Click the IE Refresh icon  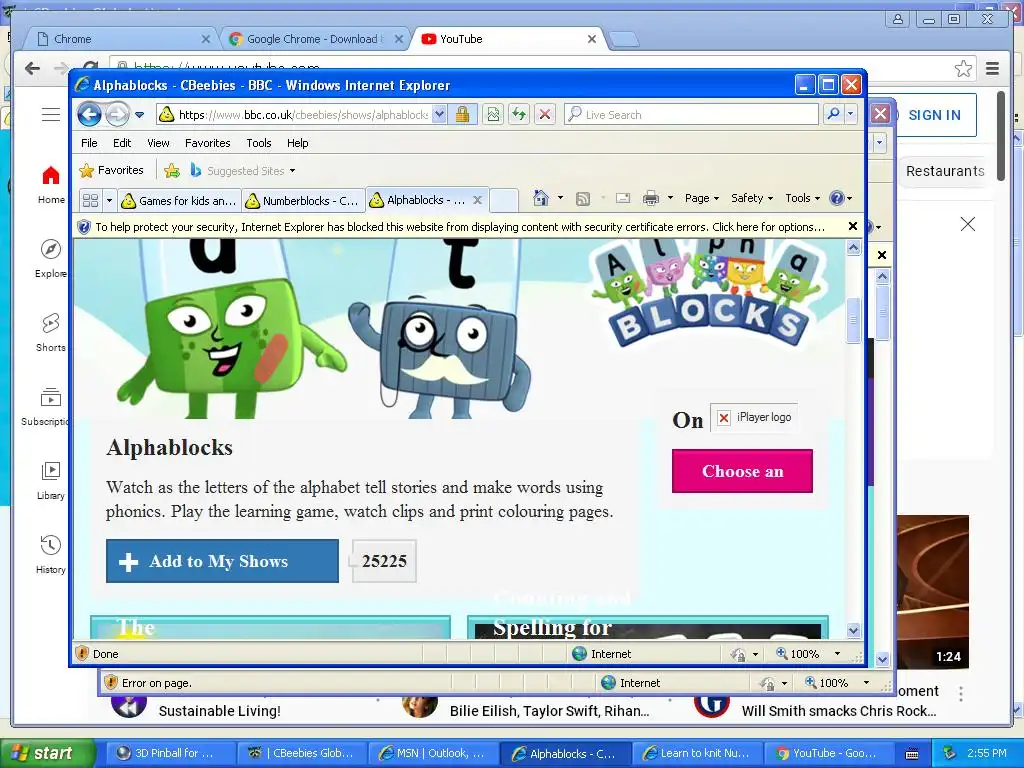point(519,115)
